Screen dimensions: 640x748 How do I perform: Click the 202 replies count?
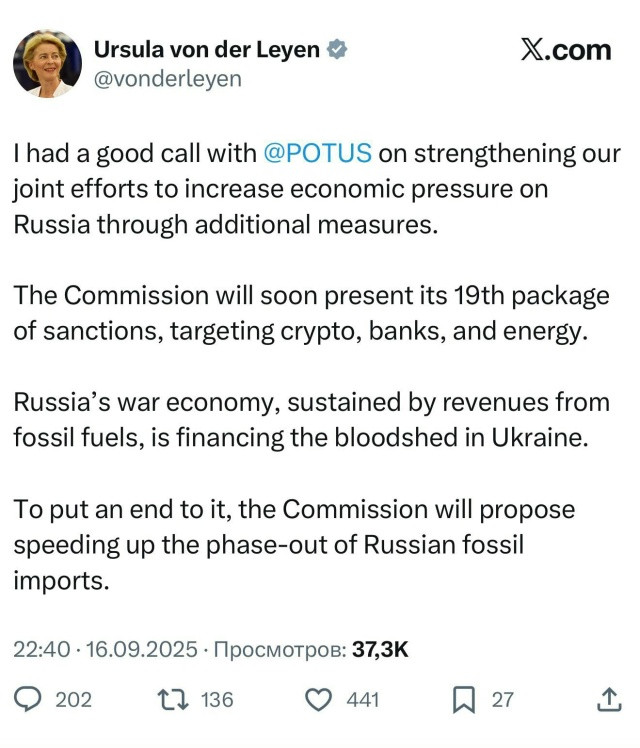(73, 700)
